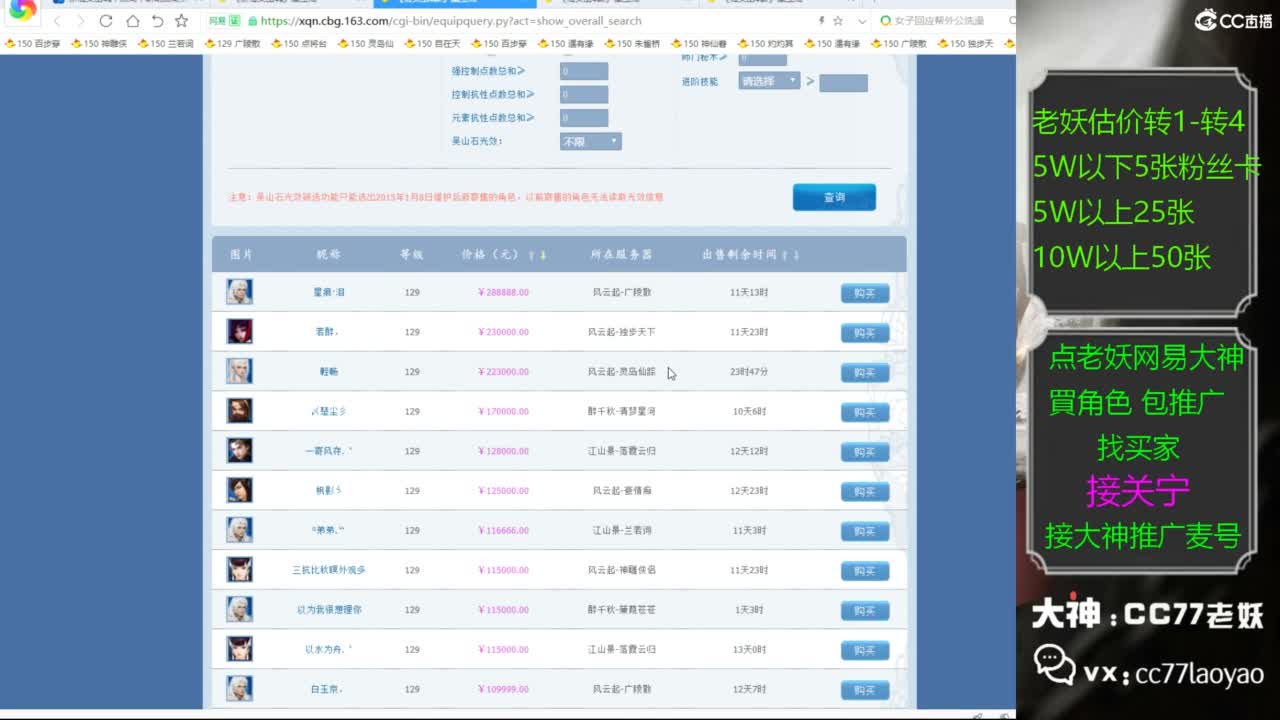Open bookmark '129 广陵散' in bookmarks bar
This screenshot has width=1280, height=720.
click(232, 44)
